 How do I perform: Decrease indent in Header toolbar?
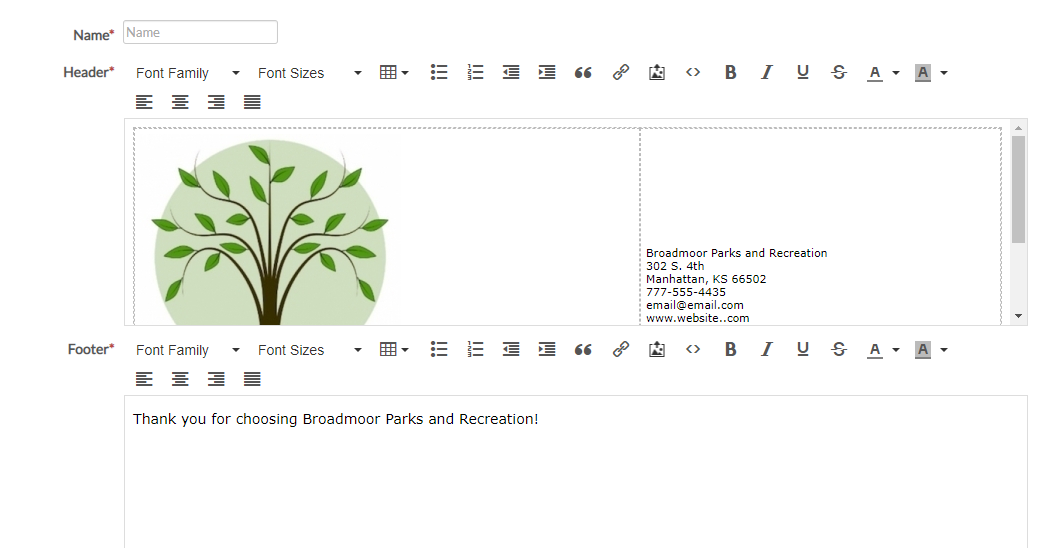pyautogui.click(x=511, y=72)
